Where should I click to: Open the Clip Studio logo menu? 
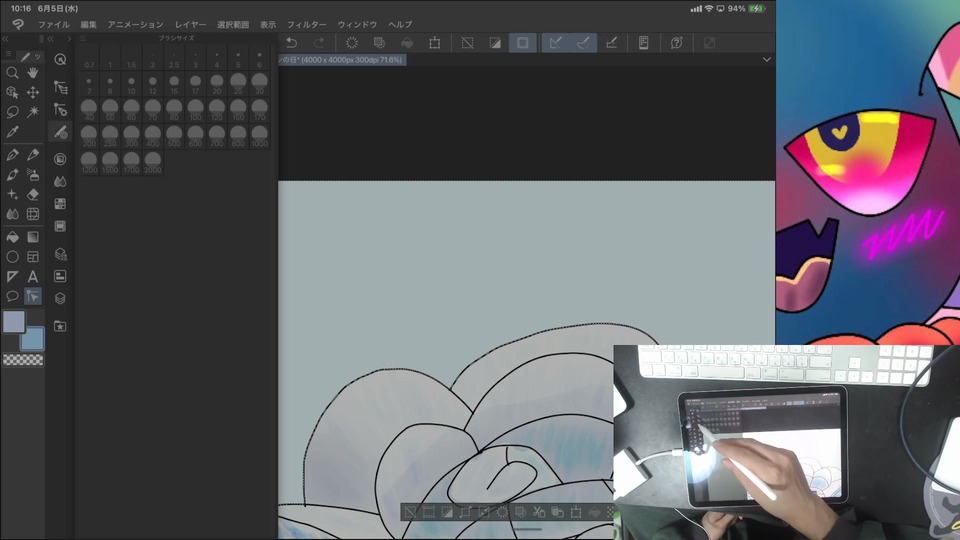click(18, 24)
